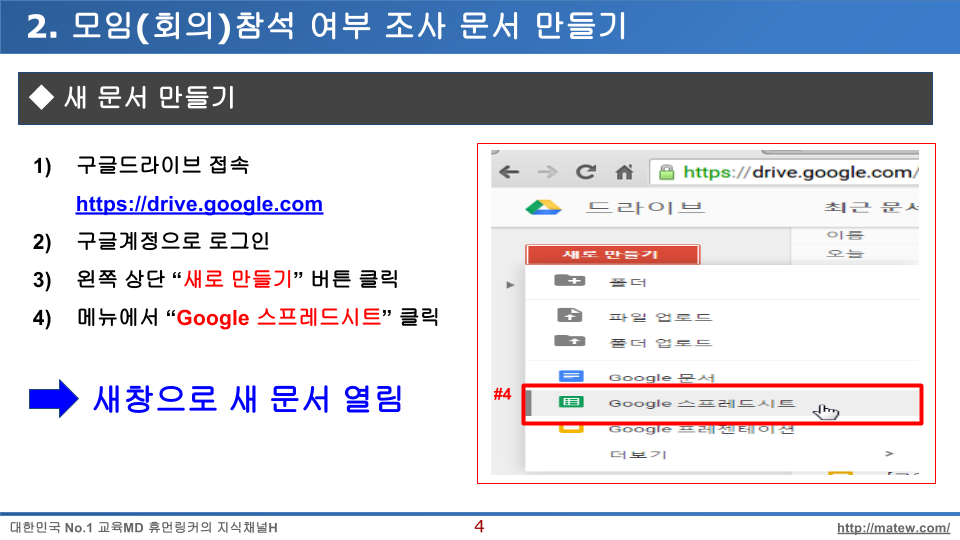Image resolution: width=960 pixels, height=540 pixels.
Task: Click the 더보기 submenu arrow
Action: [x=890, y=454]
